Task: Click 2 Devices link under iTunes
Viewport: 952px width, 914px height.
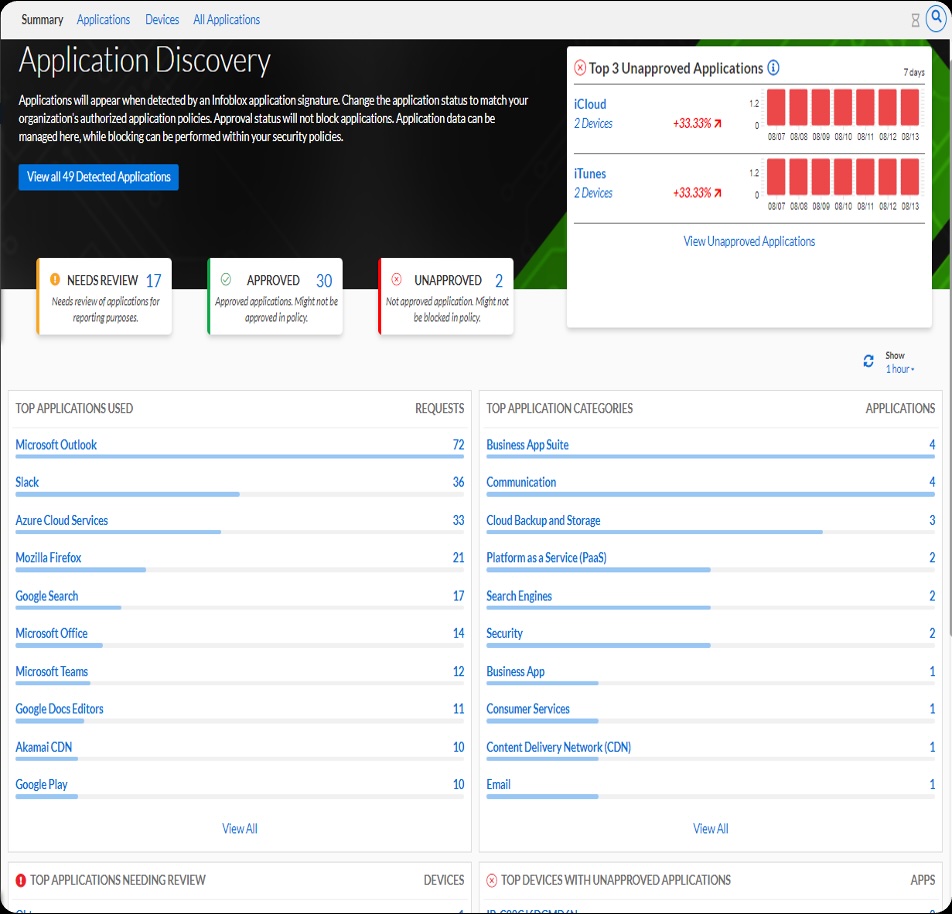Action: pyautogui.click(x=593, y=193)
